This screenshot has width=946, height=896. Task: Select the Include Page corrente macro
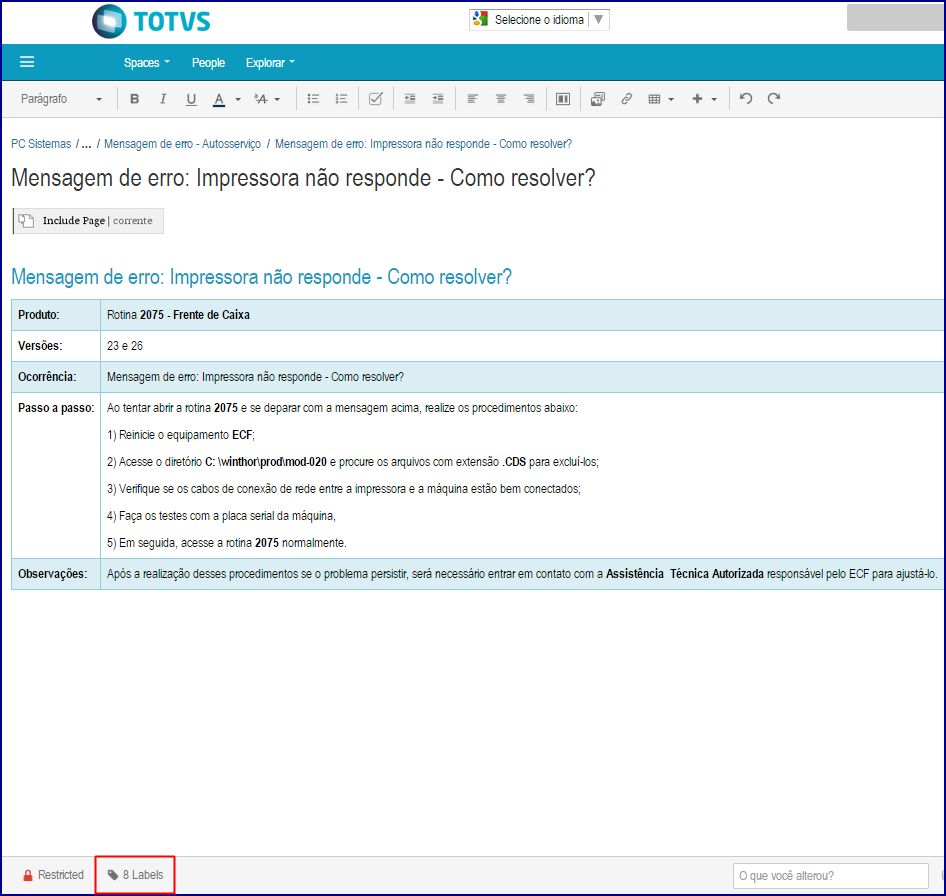(88, 221)
